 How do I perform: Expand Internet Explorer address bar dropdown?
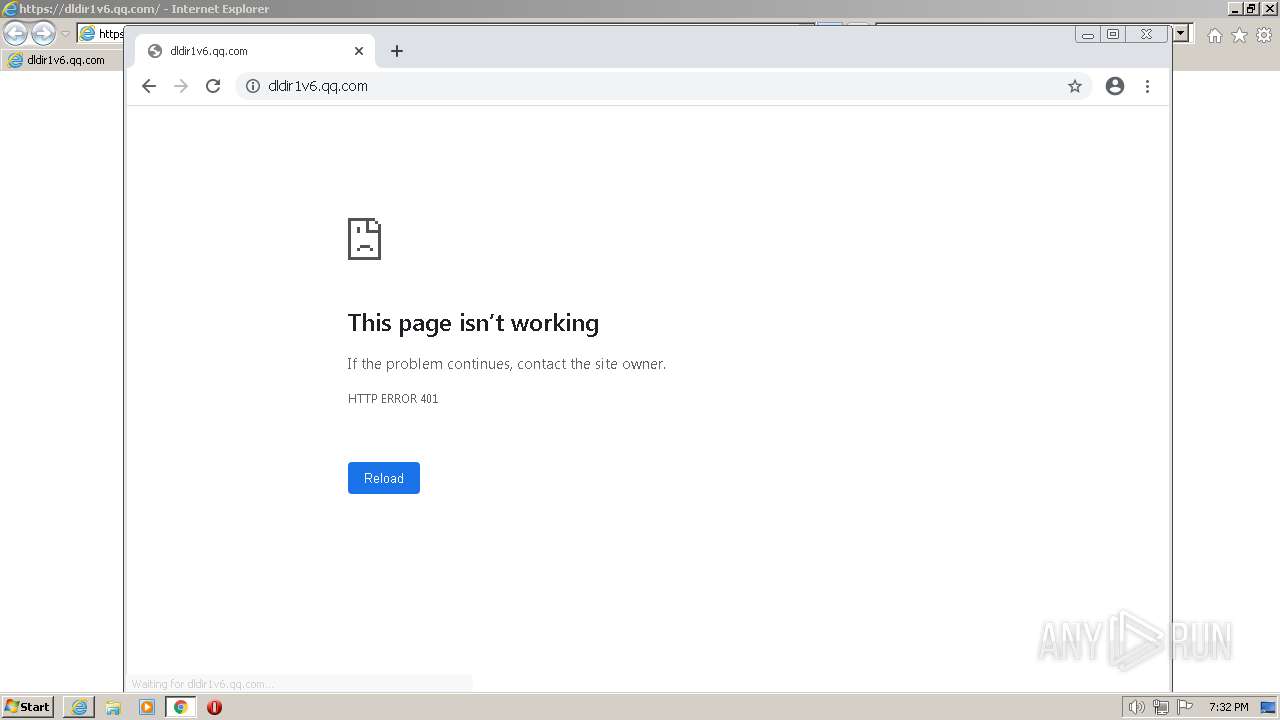pos(1181,33)
